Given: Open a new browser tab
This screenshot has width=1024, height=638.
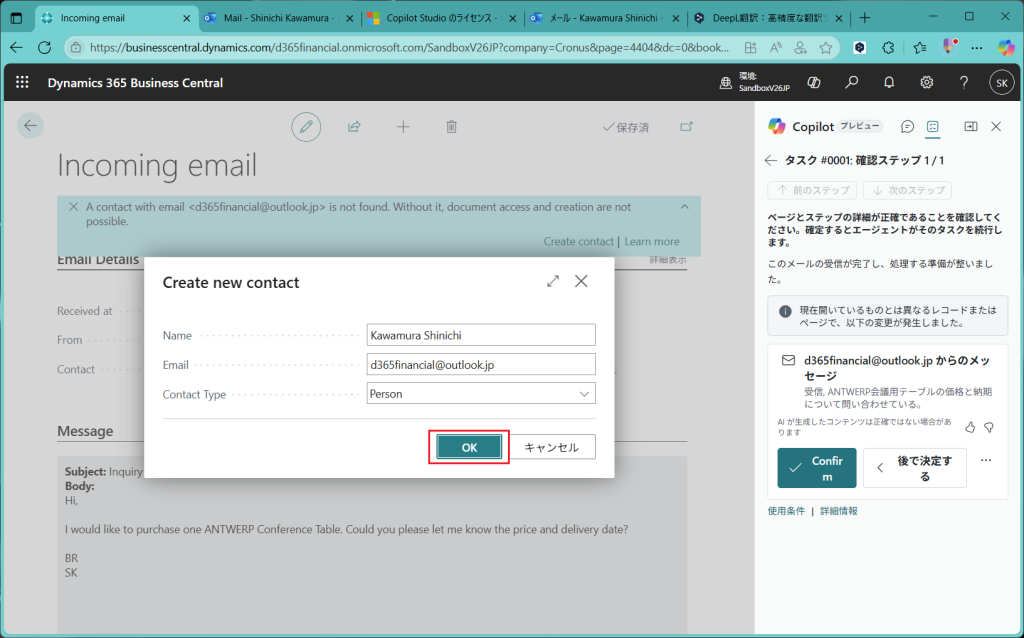Looking at the screenshot, I should (865, 18).
